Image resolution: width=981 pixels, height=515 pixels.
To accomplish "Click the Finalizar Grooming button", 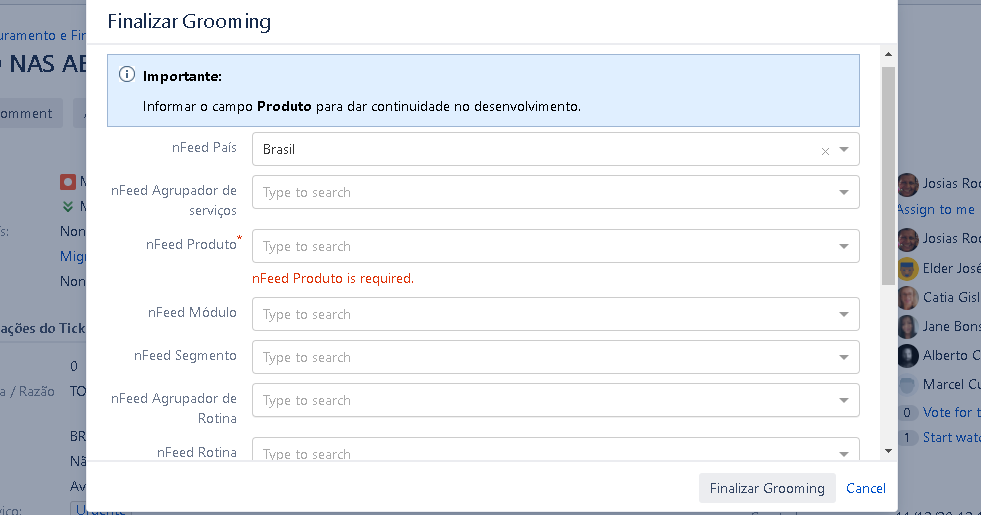I will [x=767, y=488].
